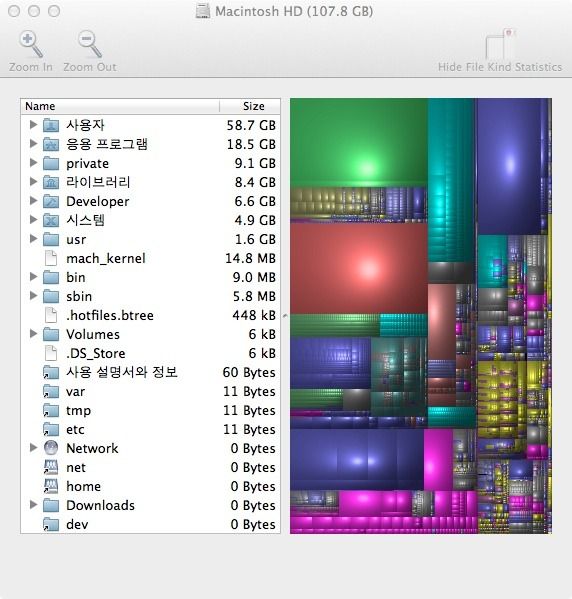The image size is (572, 599).
Task: Click the 58.7 GB size value
Action: click(x=251, y=125)
